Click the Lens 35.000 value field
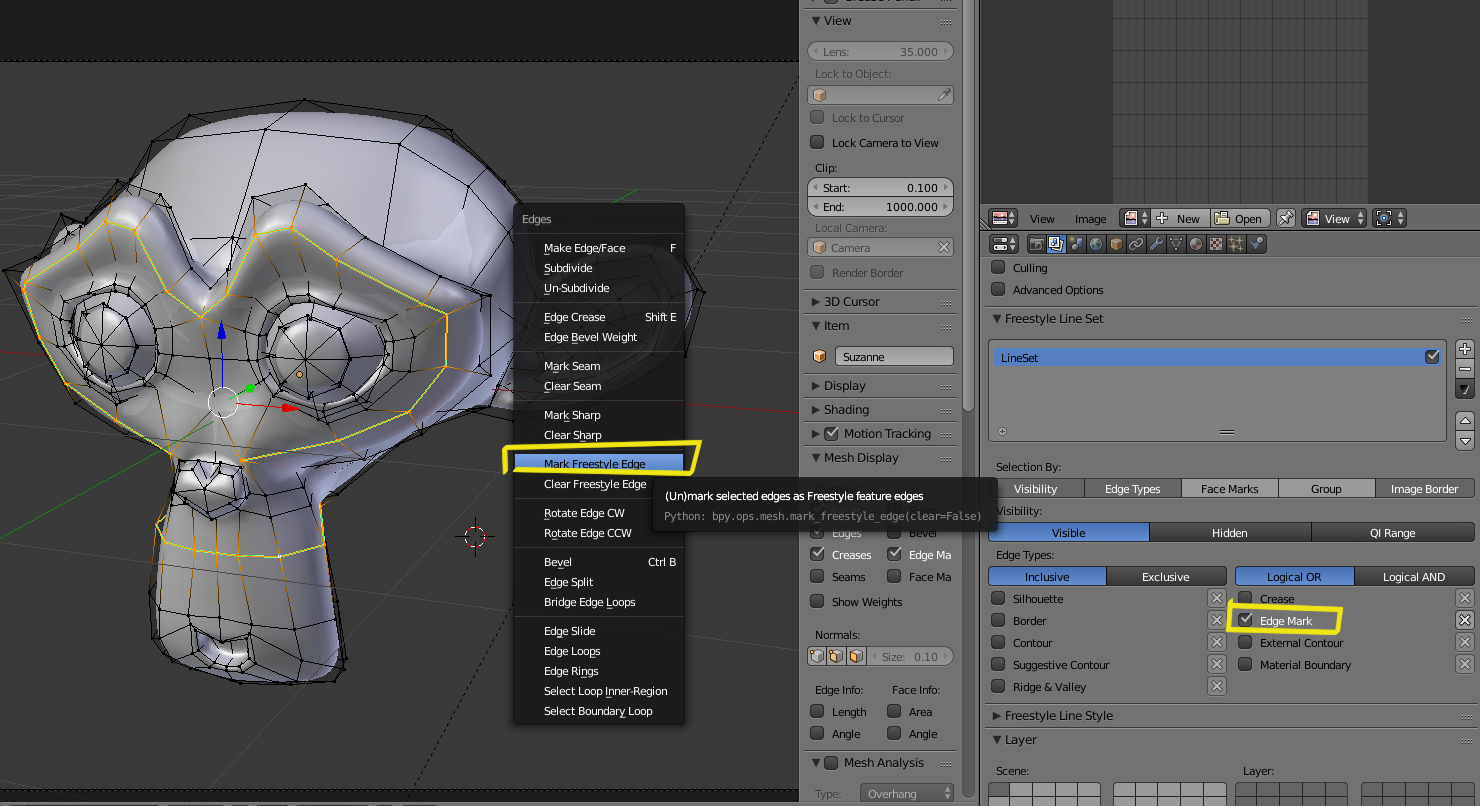1480x806 pixels. point(880,52)
